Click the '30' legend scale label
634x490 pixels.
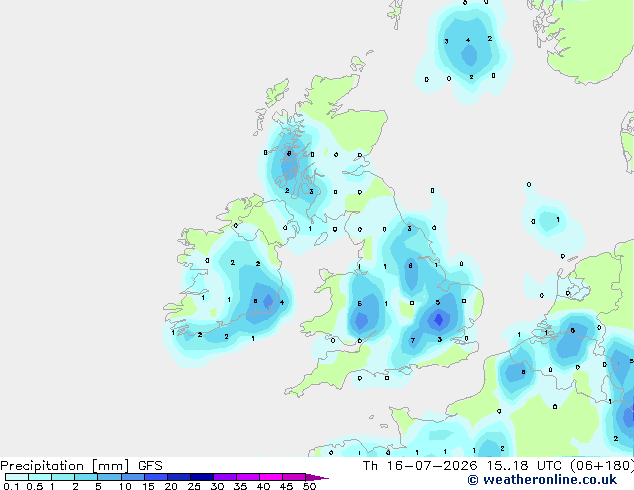click(217, 486)
